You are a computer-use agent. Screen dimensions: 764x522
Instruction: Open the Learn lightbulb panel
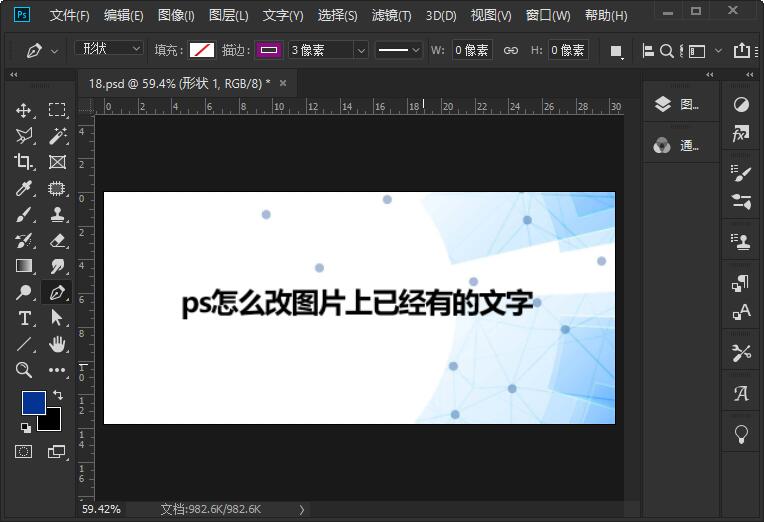(x=741, y=434)
